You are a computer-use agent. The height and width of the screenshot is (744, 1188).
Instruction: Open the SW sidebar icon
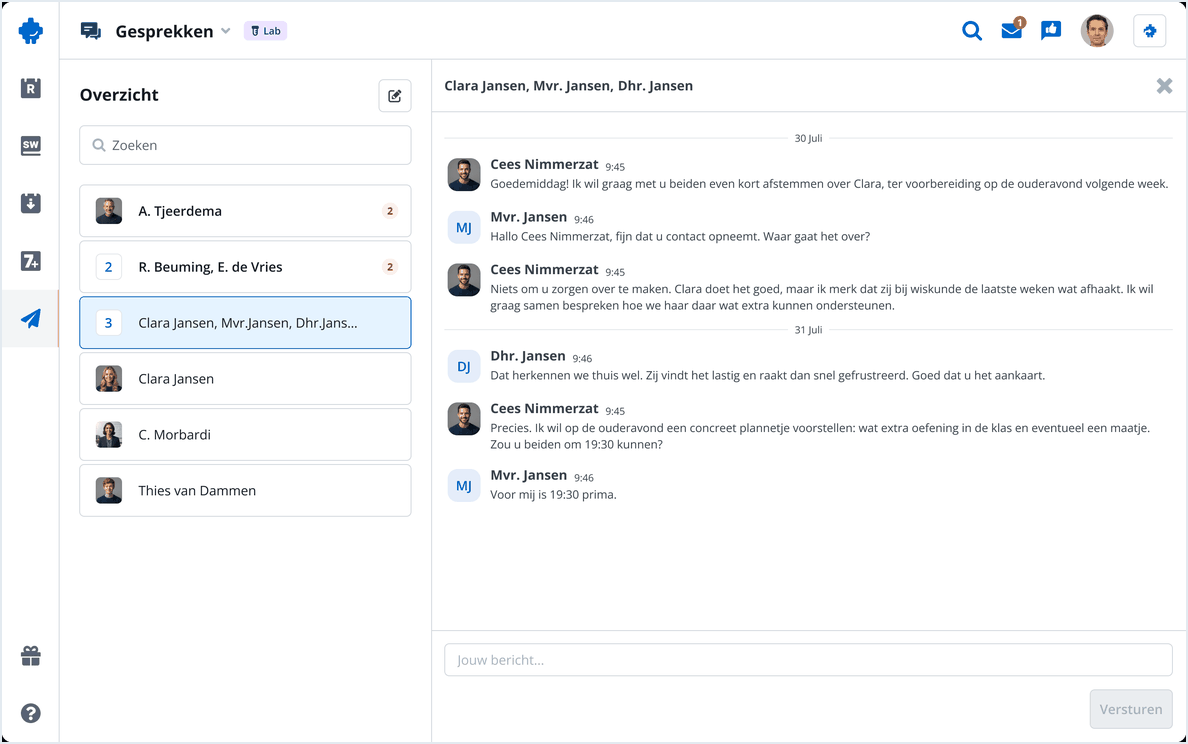point(30,145)
